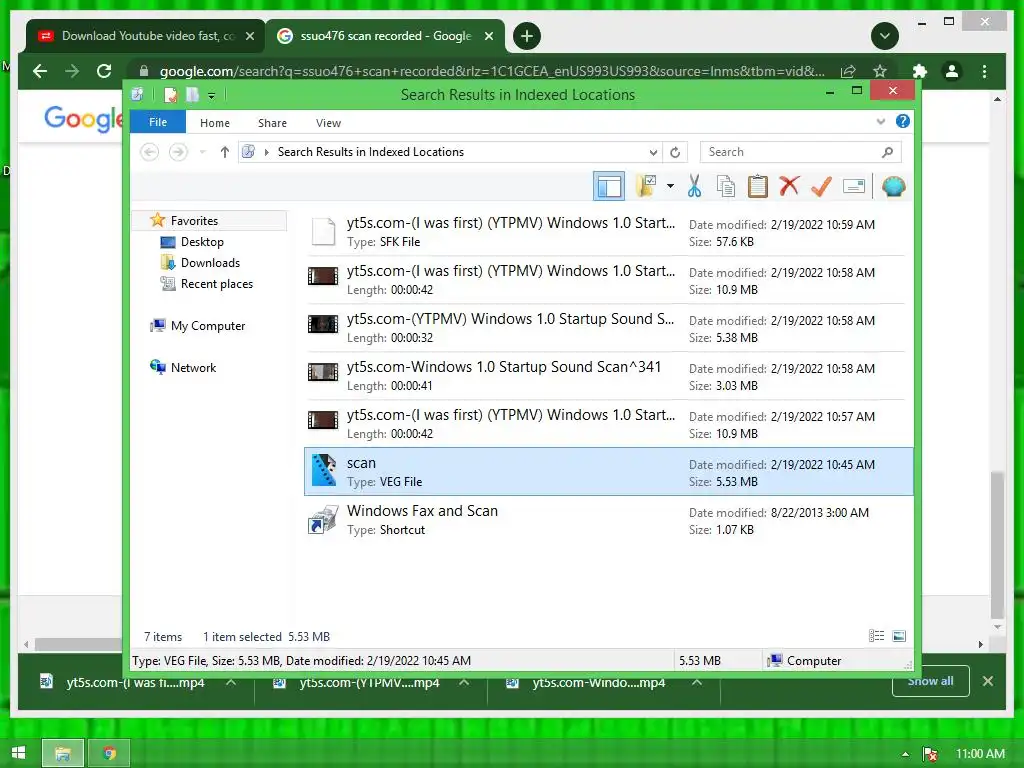
Task: Open the Chrome profile icon
Action: coord(952,71)
